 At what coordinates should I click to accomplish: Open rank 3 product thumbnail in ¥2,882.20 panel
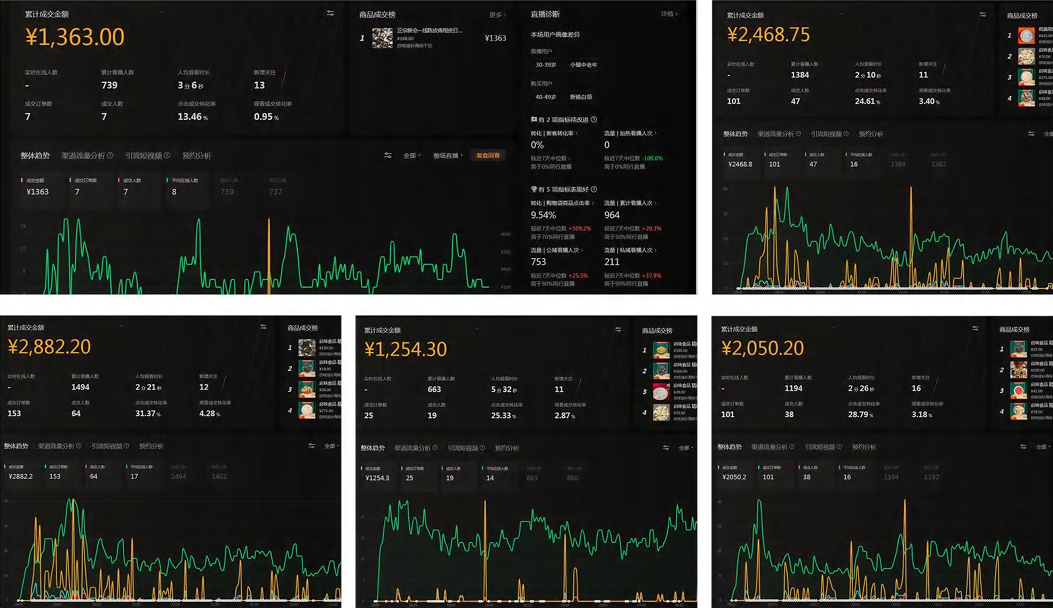tap(307, 389)
